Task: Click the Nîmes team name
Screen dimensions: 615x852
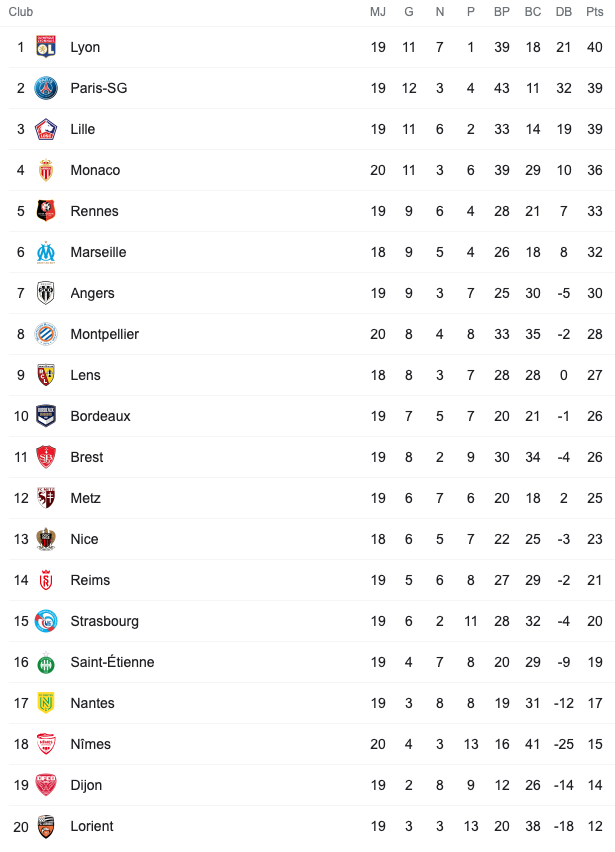Action: click(x=91, y=744)
